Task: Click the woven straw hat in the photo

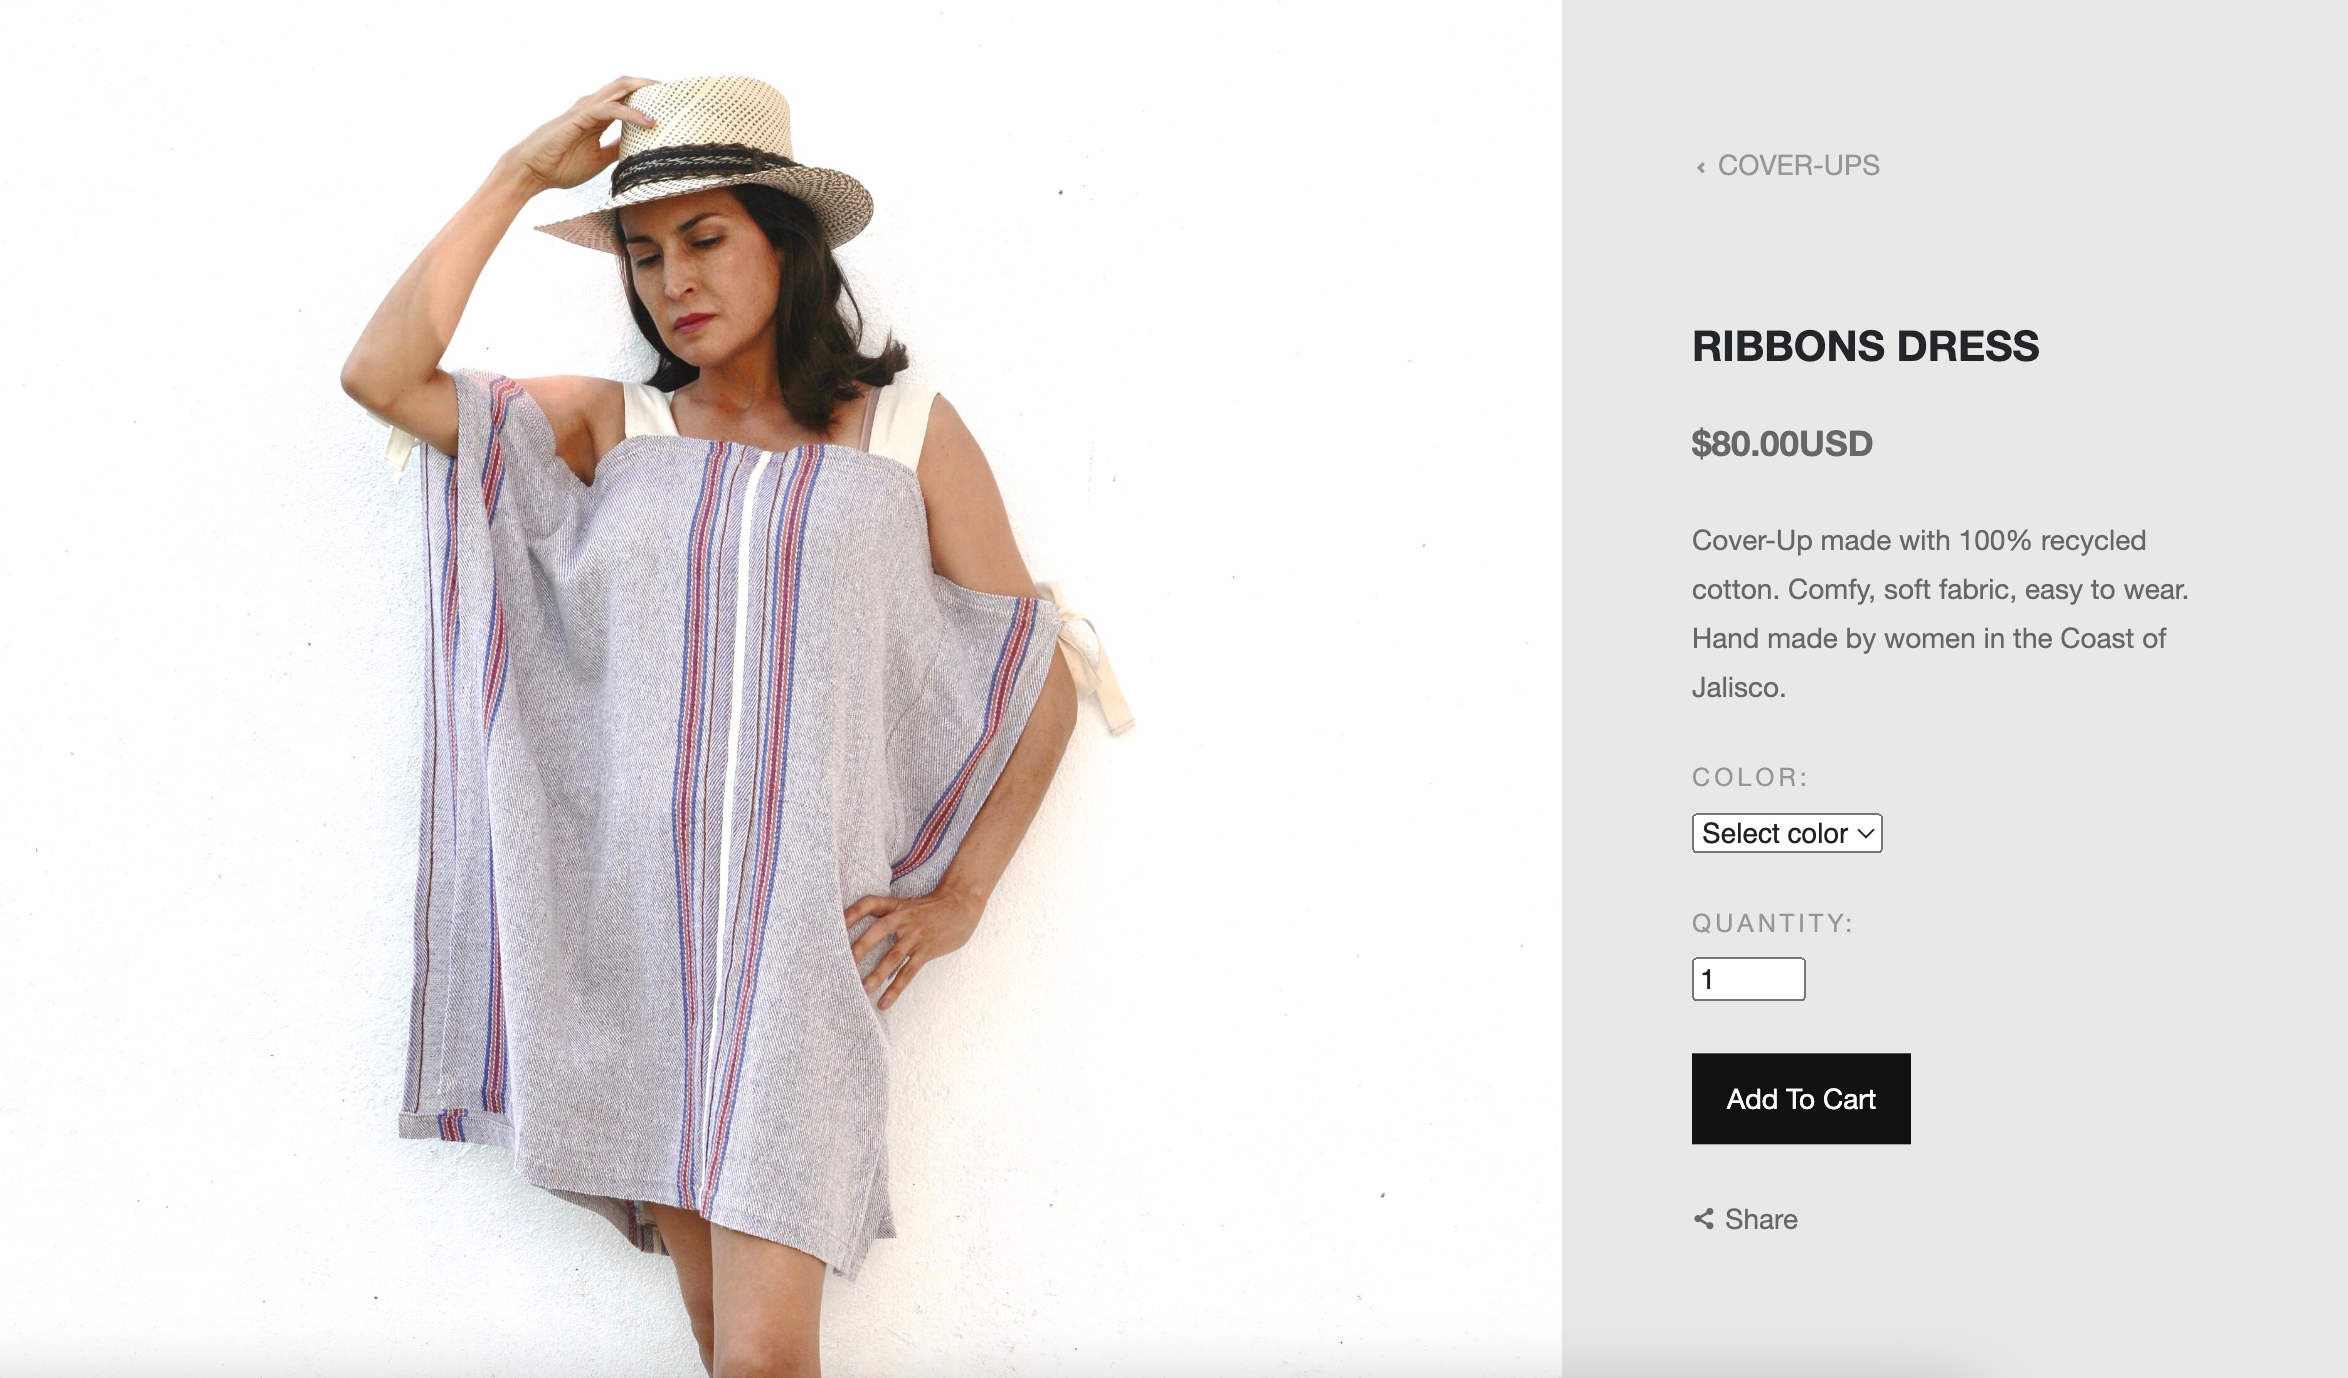Action: (x=720, y=130)
